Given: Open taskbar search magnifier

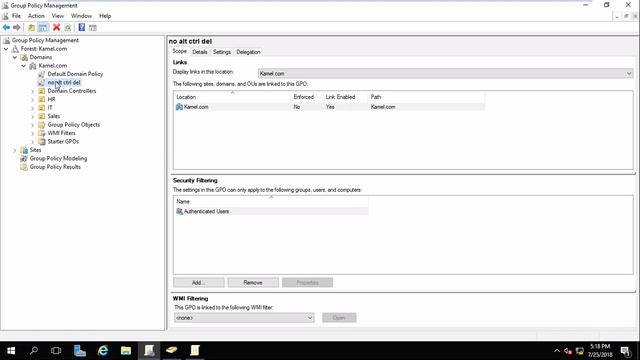Looking at the screenshot, I should pos(34,351).
